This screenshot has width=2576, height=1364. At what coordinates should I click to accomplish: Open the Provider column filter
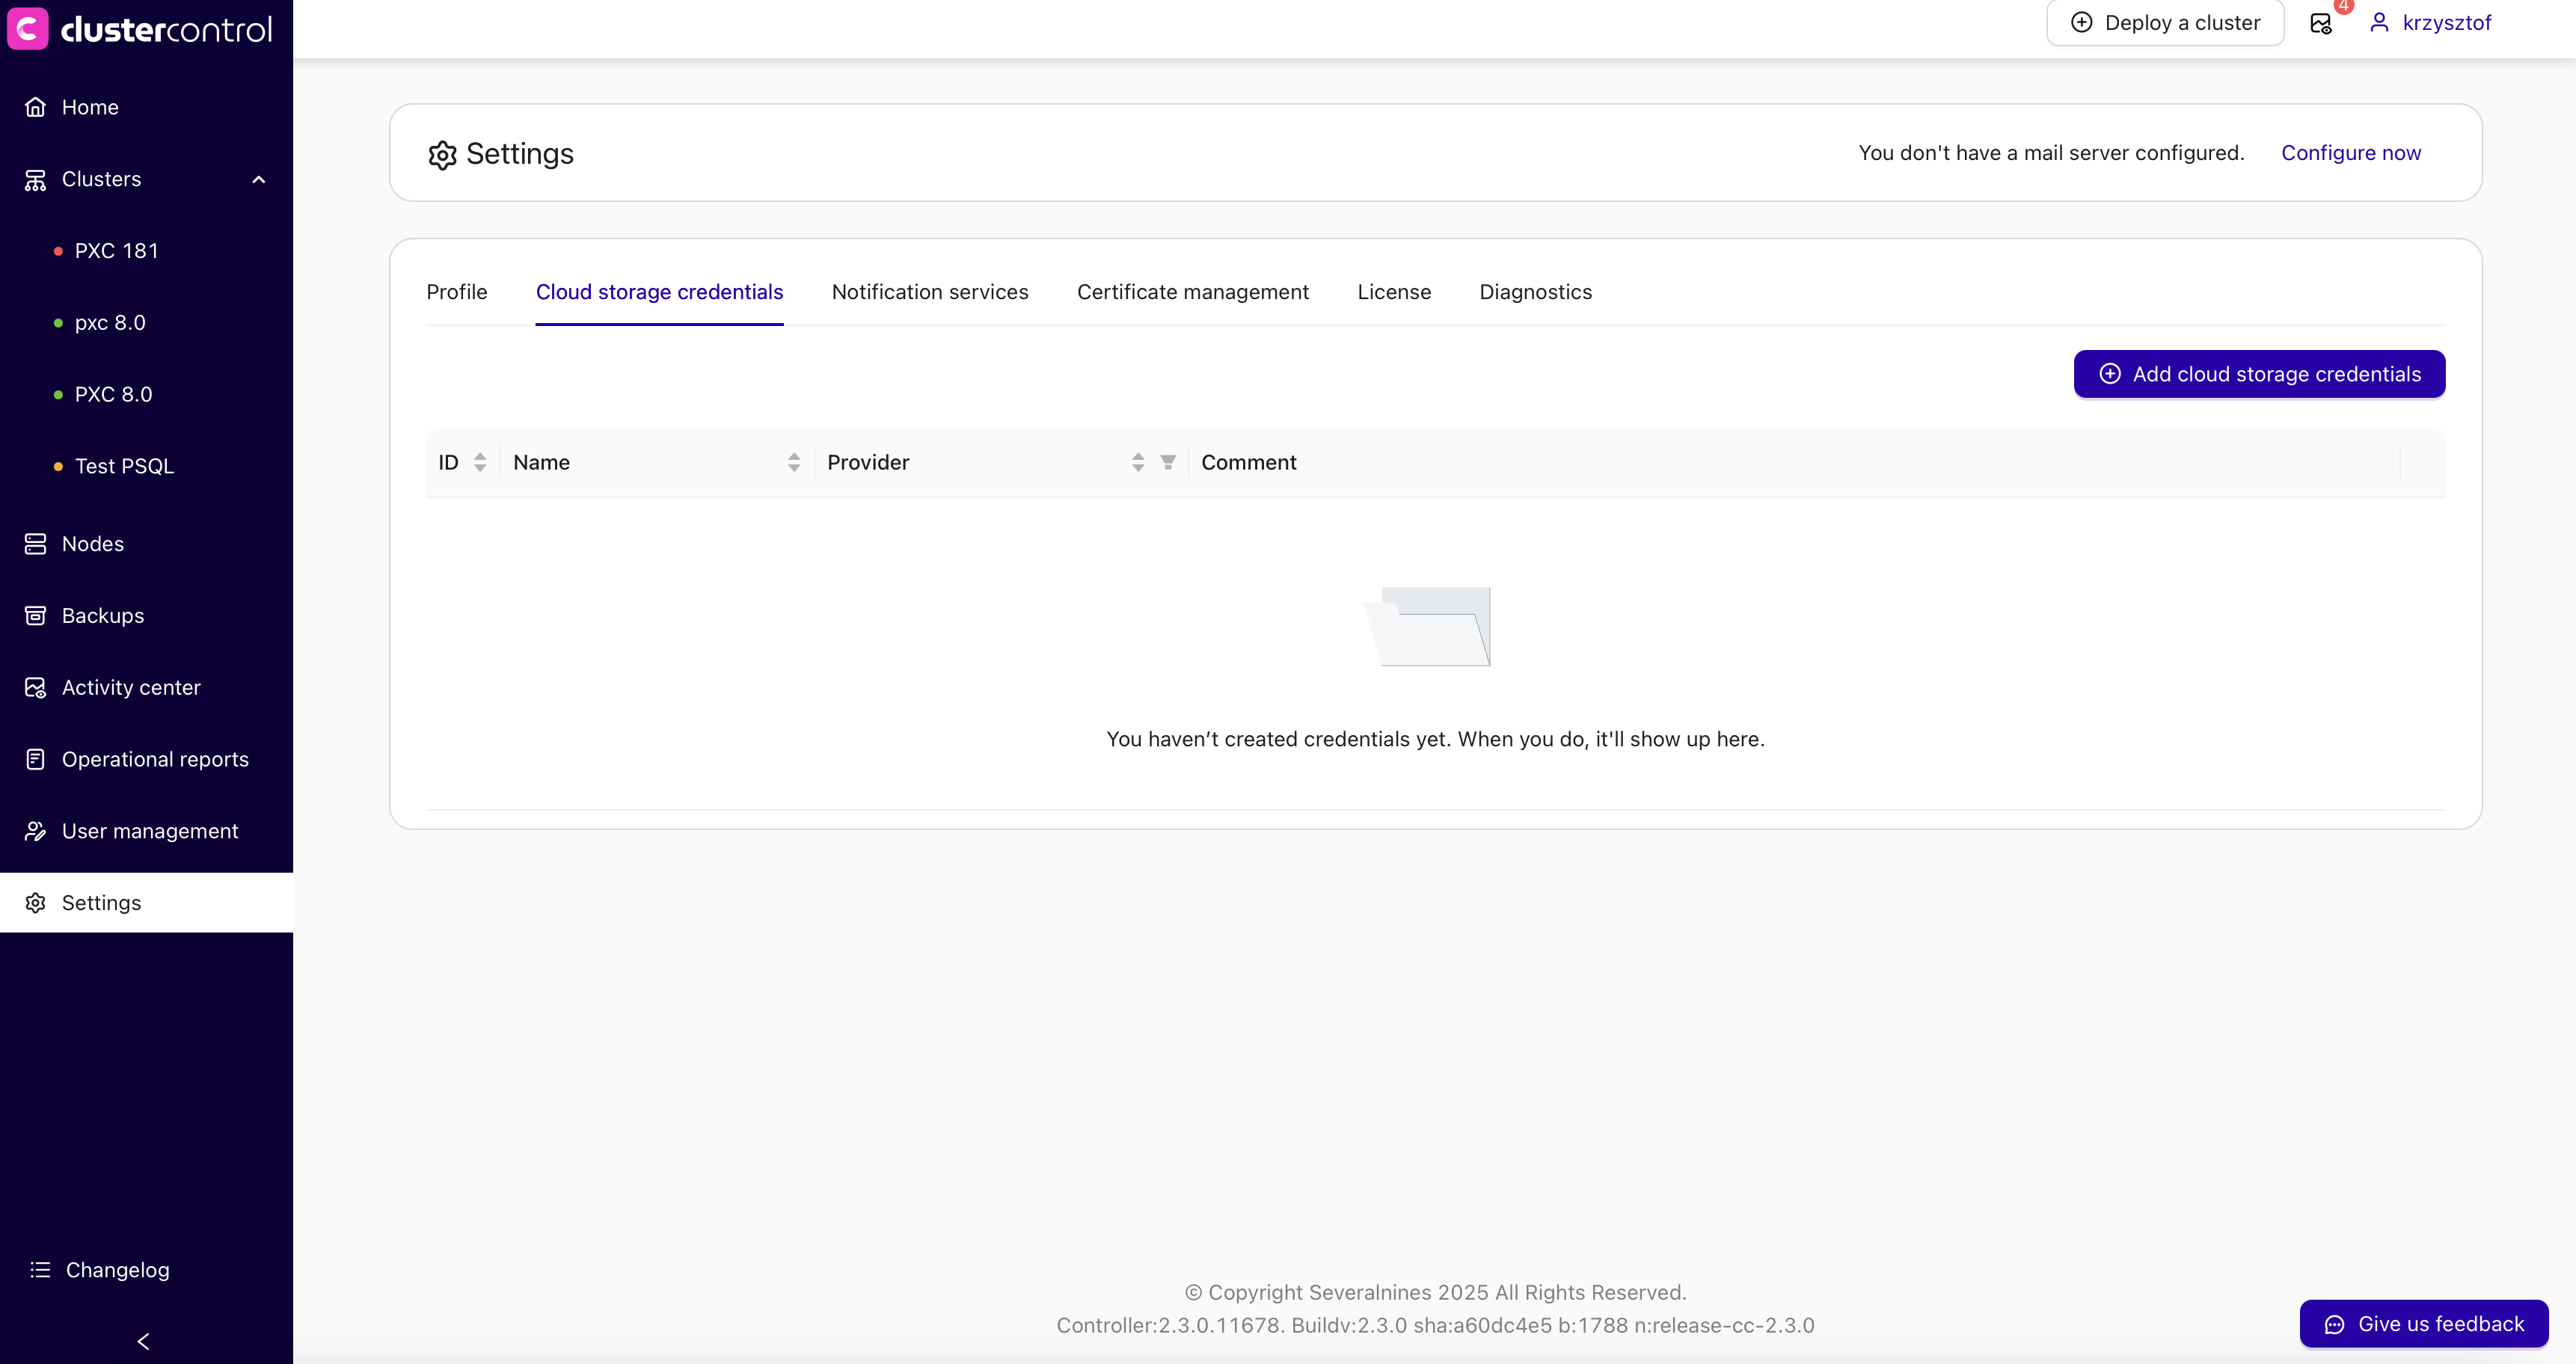click(x=1168, y=462)
